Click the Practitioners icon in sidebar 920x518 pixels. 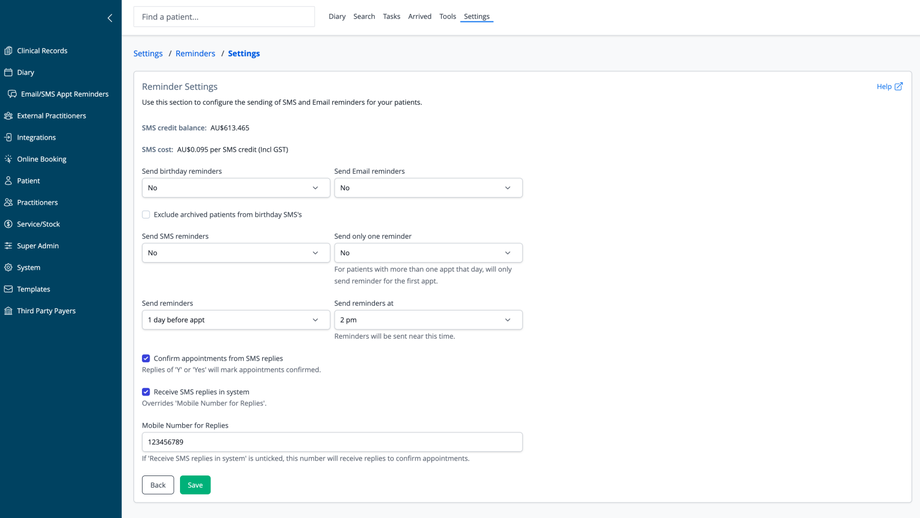coord(8,202)
